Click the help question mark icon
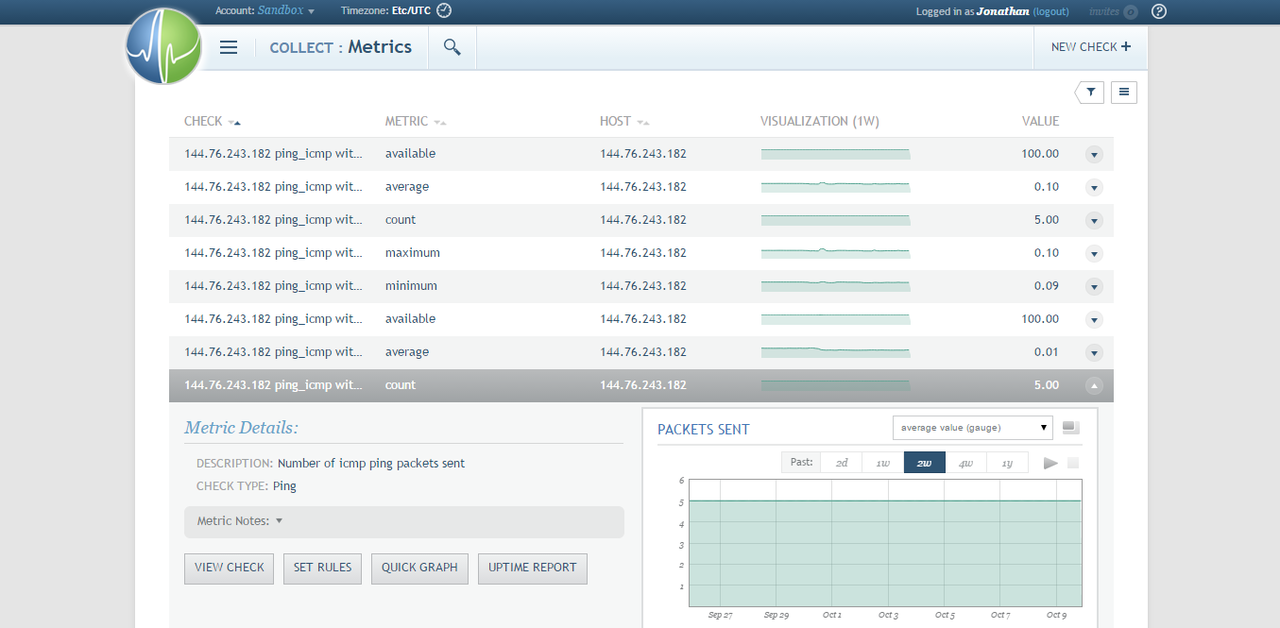The image size is (1280, 628). (1159, 12)
